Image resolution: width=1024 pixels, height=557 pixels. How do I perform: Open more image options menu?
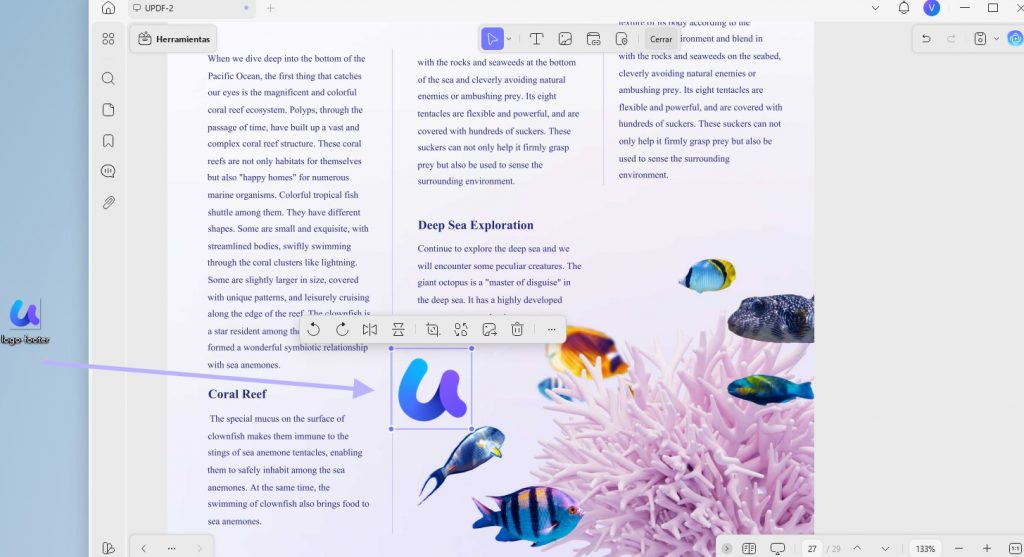click(552, 330)
